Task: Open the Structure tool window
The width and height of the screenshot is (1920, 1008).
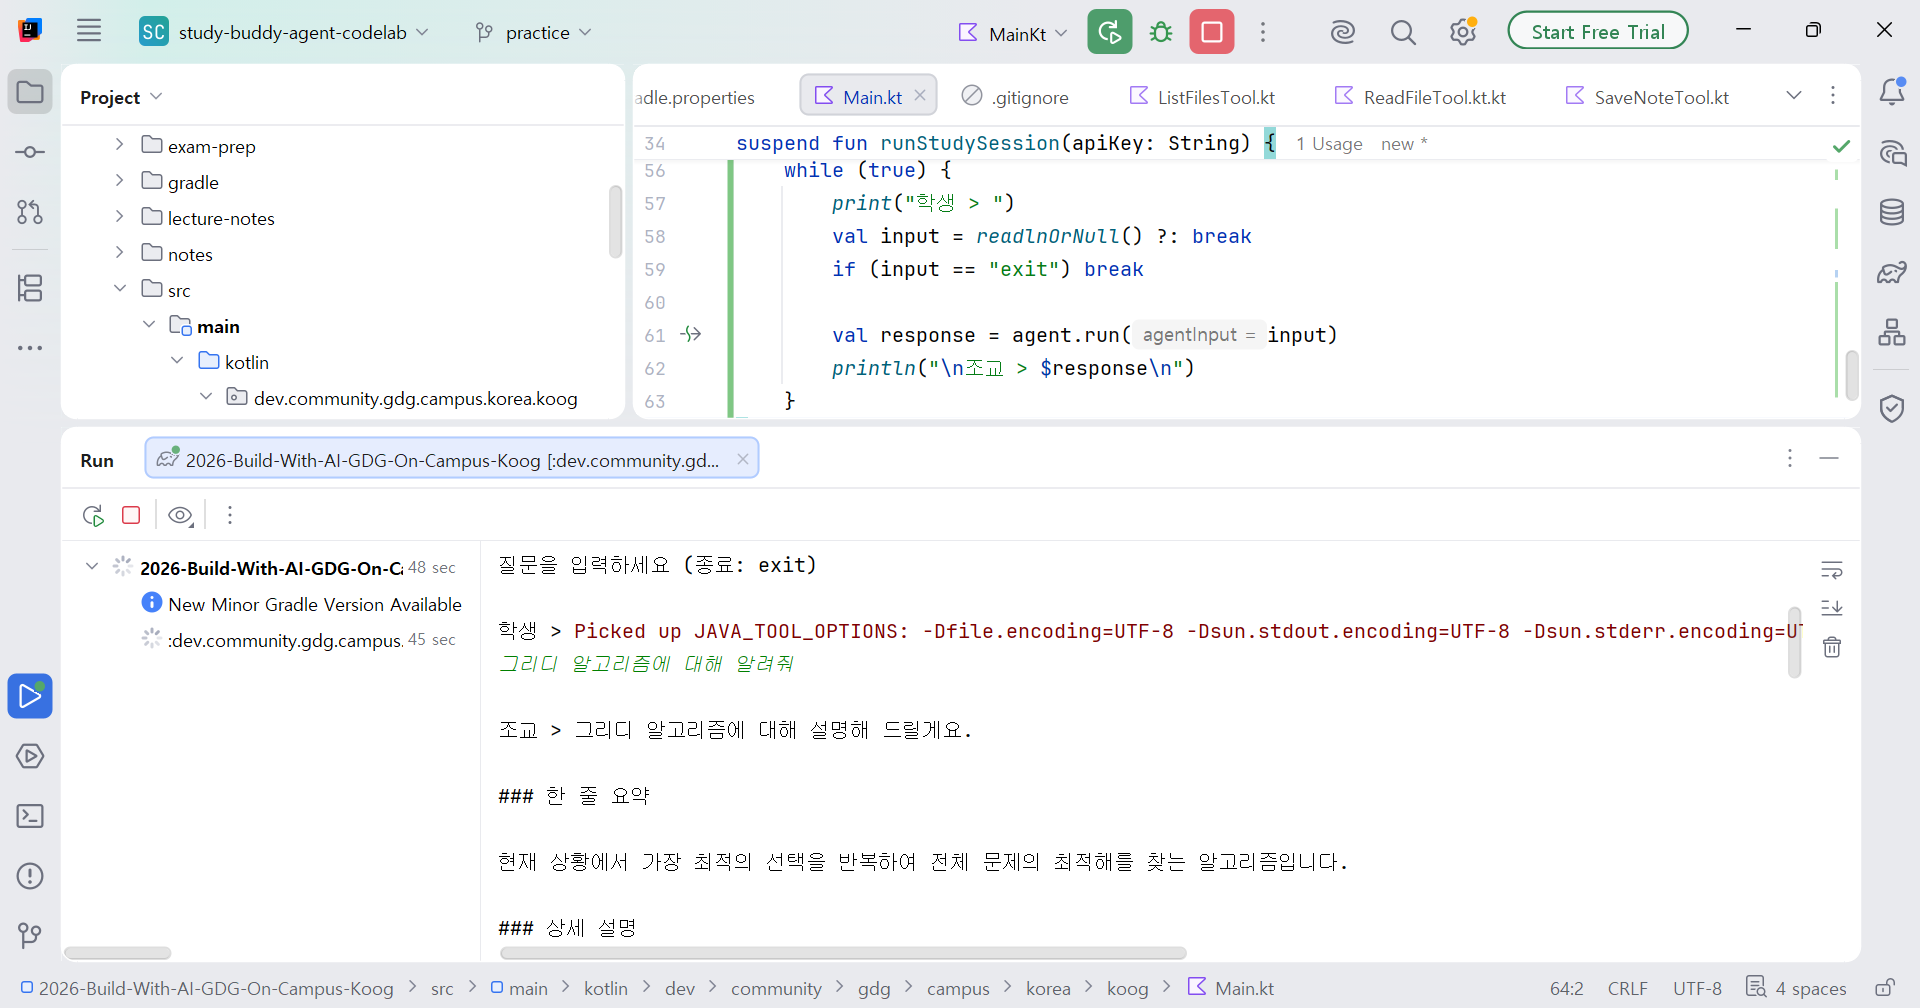Action: [30, 288]
